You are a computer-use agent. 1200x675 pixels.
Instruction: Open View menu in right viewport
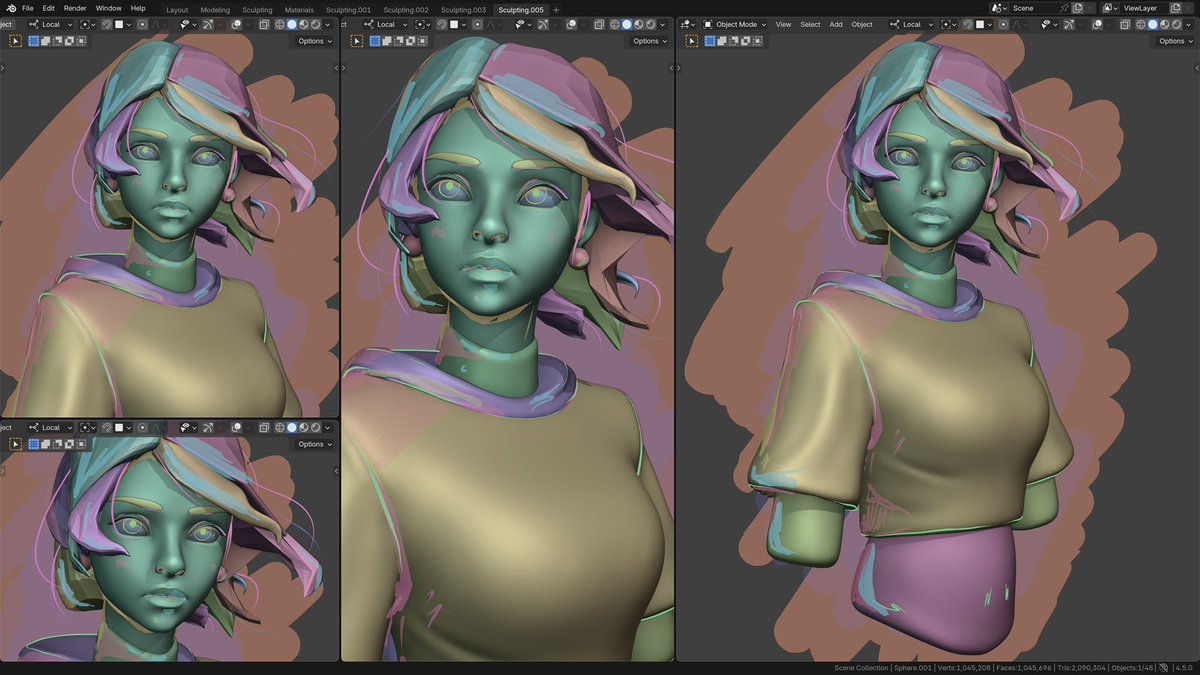783,24
